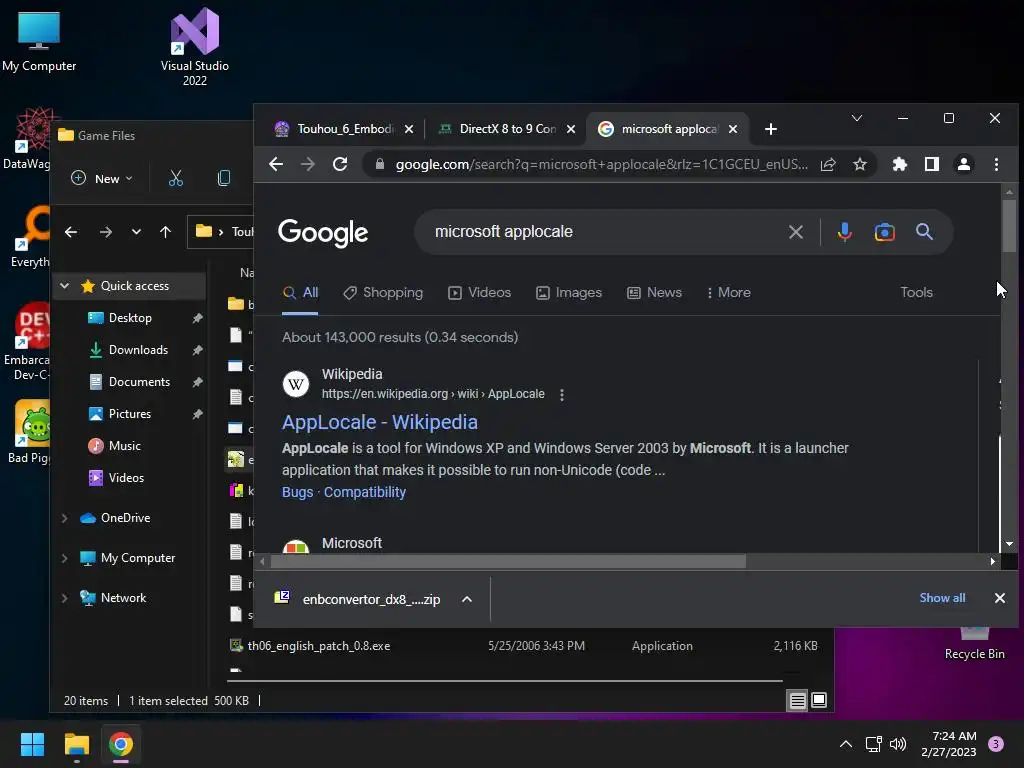Click the Chrome address bar URL
This screenshot has width=1024, height=768.
(x=601, y=165)
